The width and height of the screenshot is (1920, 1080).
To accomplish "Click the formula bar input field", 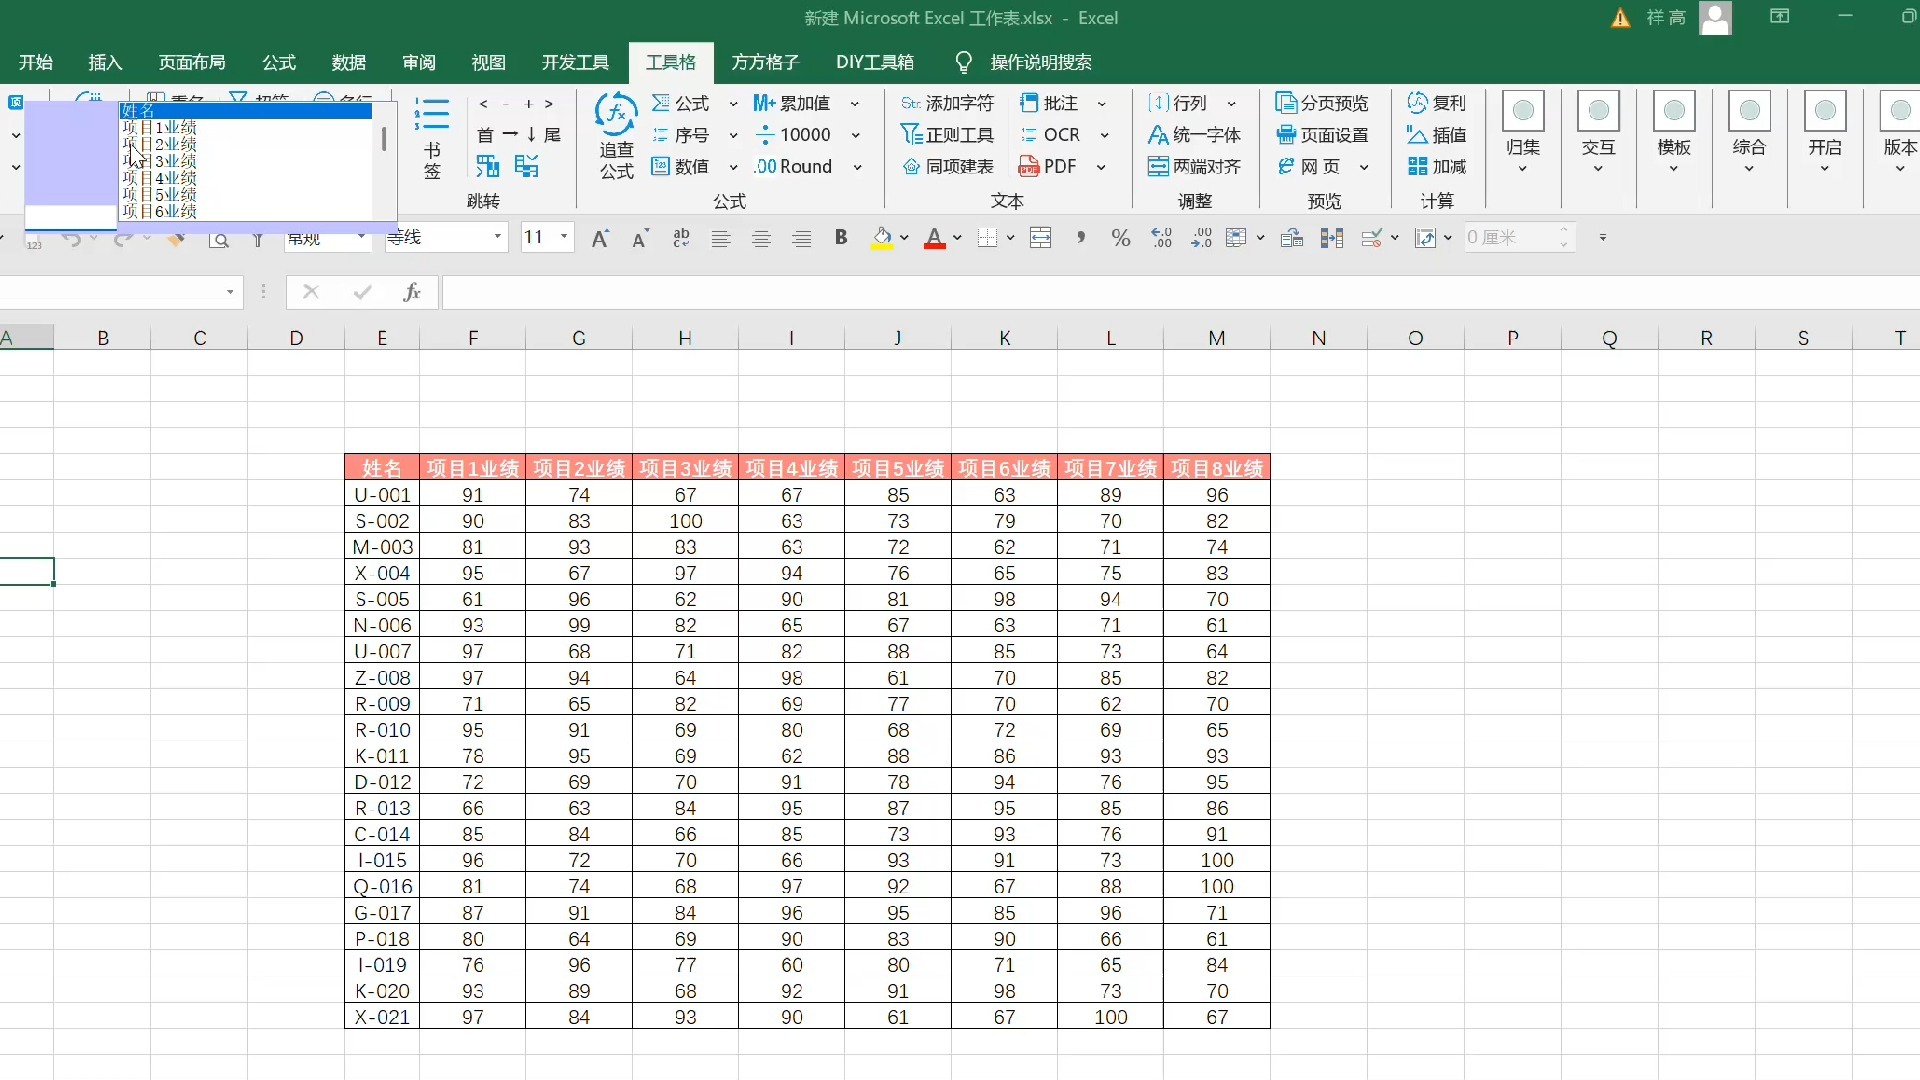I will (1100, 292).
